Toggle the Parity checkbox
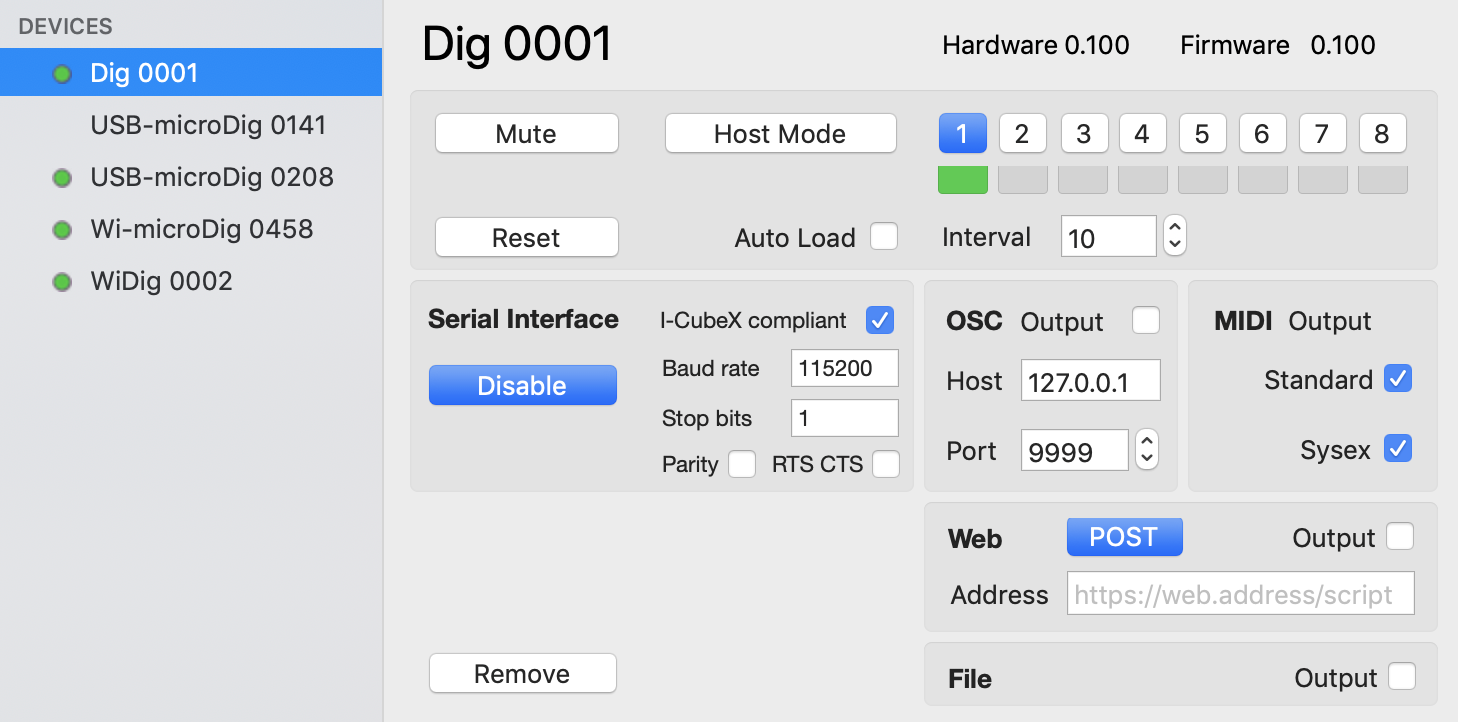The width and height of the screenshot is (1458, 722). (742, 464)
